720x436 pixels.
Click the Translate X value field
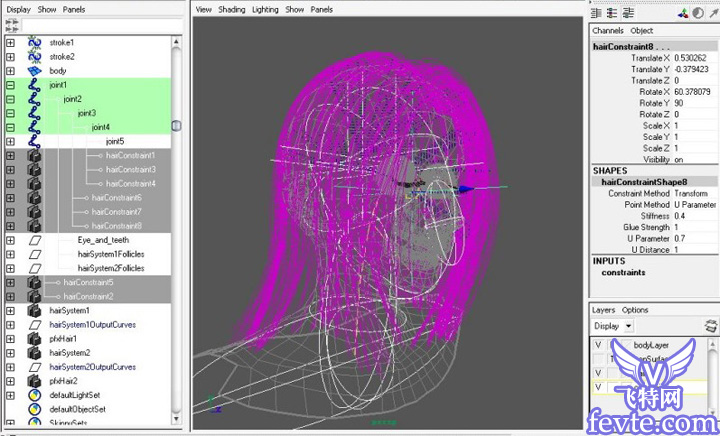pos(695,58)
